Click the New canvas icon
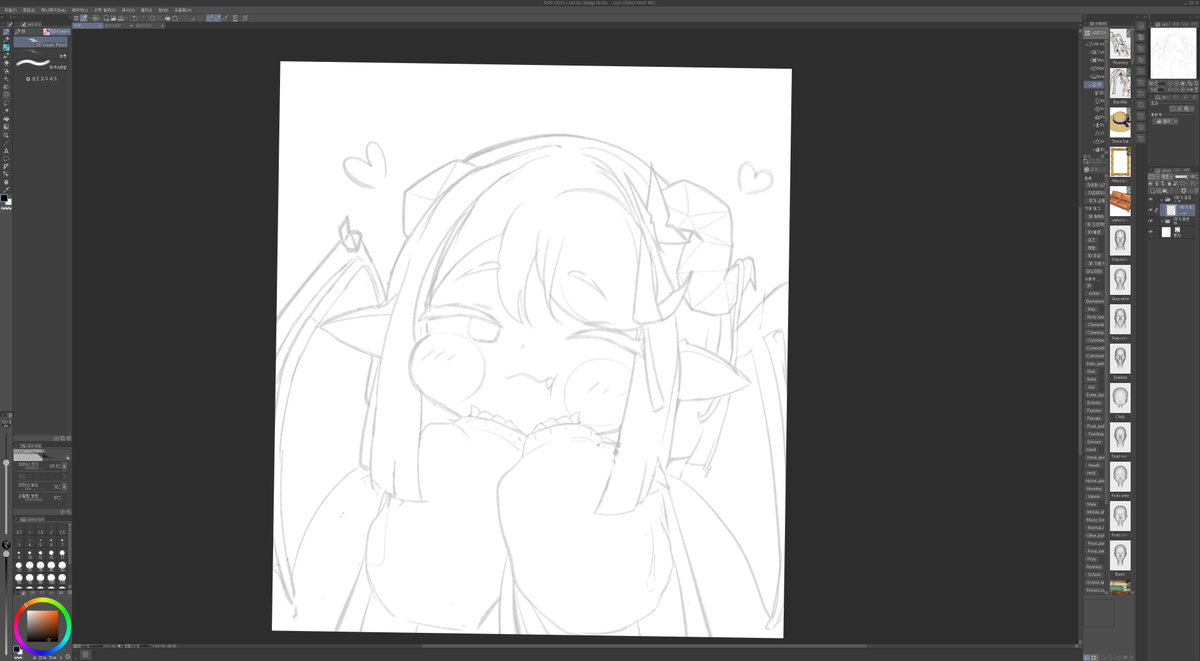Image resolution: width=1200 pixels, height=661 pixels. pyautogui.click(x=106, y=18)
